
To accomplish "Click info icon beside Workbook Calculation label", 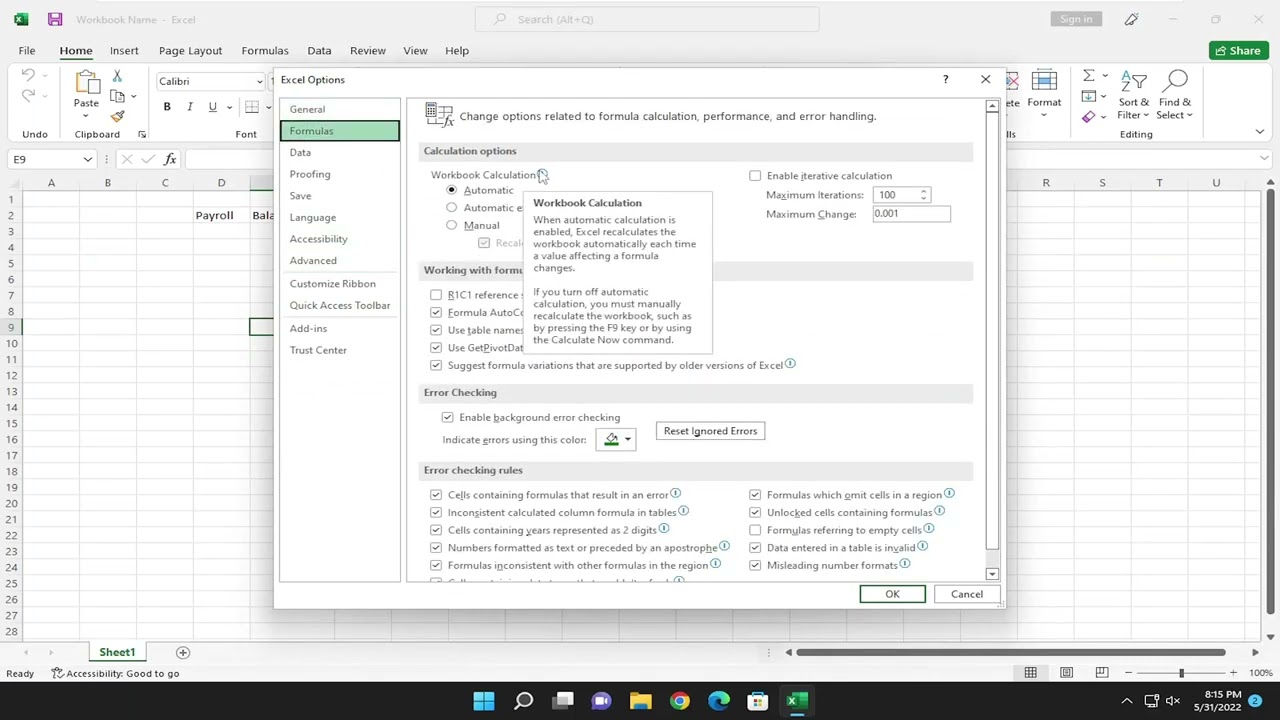I will [542, 174].
